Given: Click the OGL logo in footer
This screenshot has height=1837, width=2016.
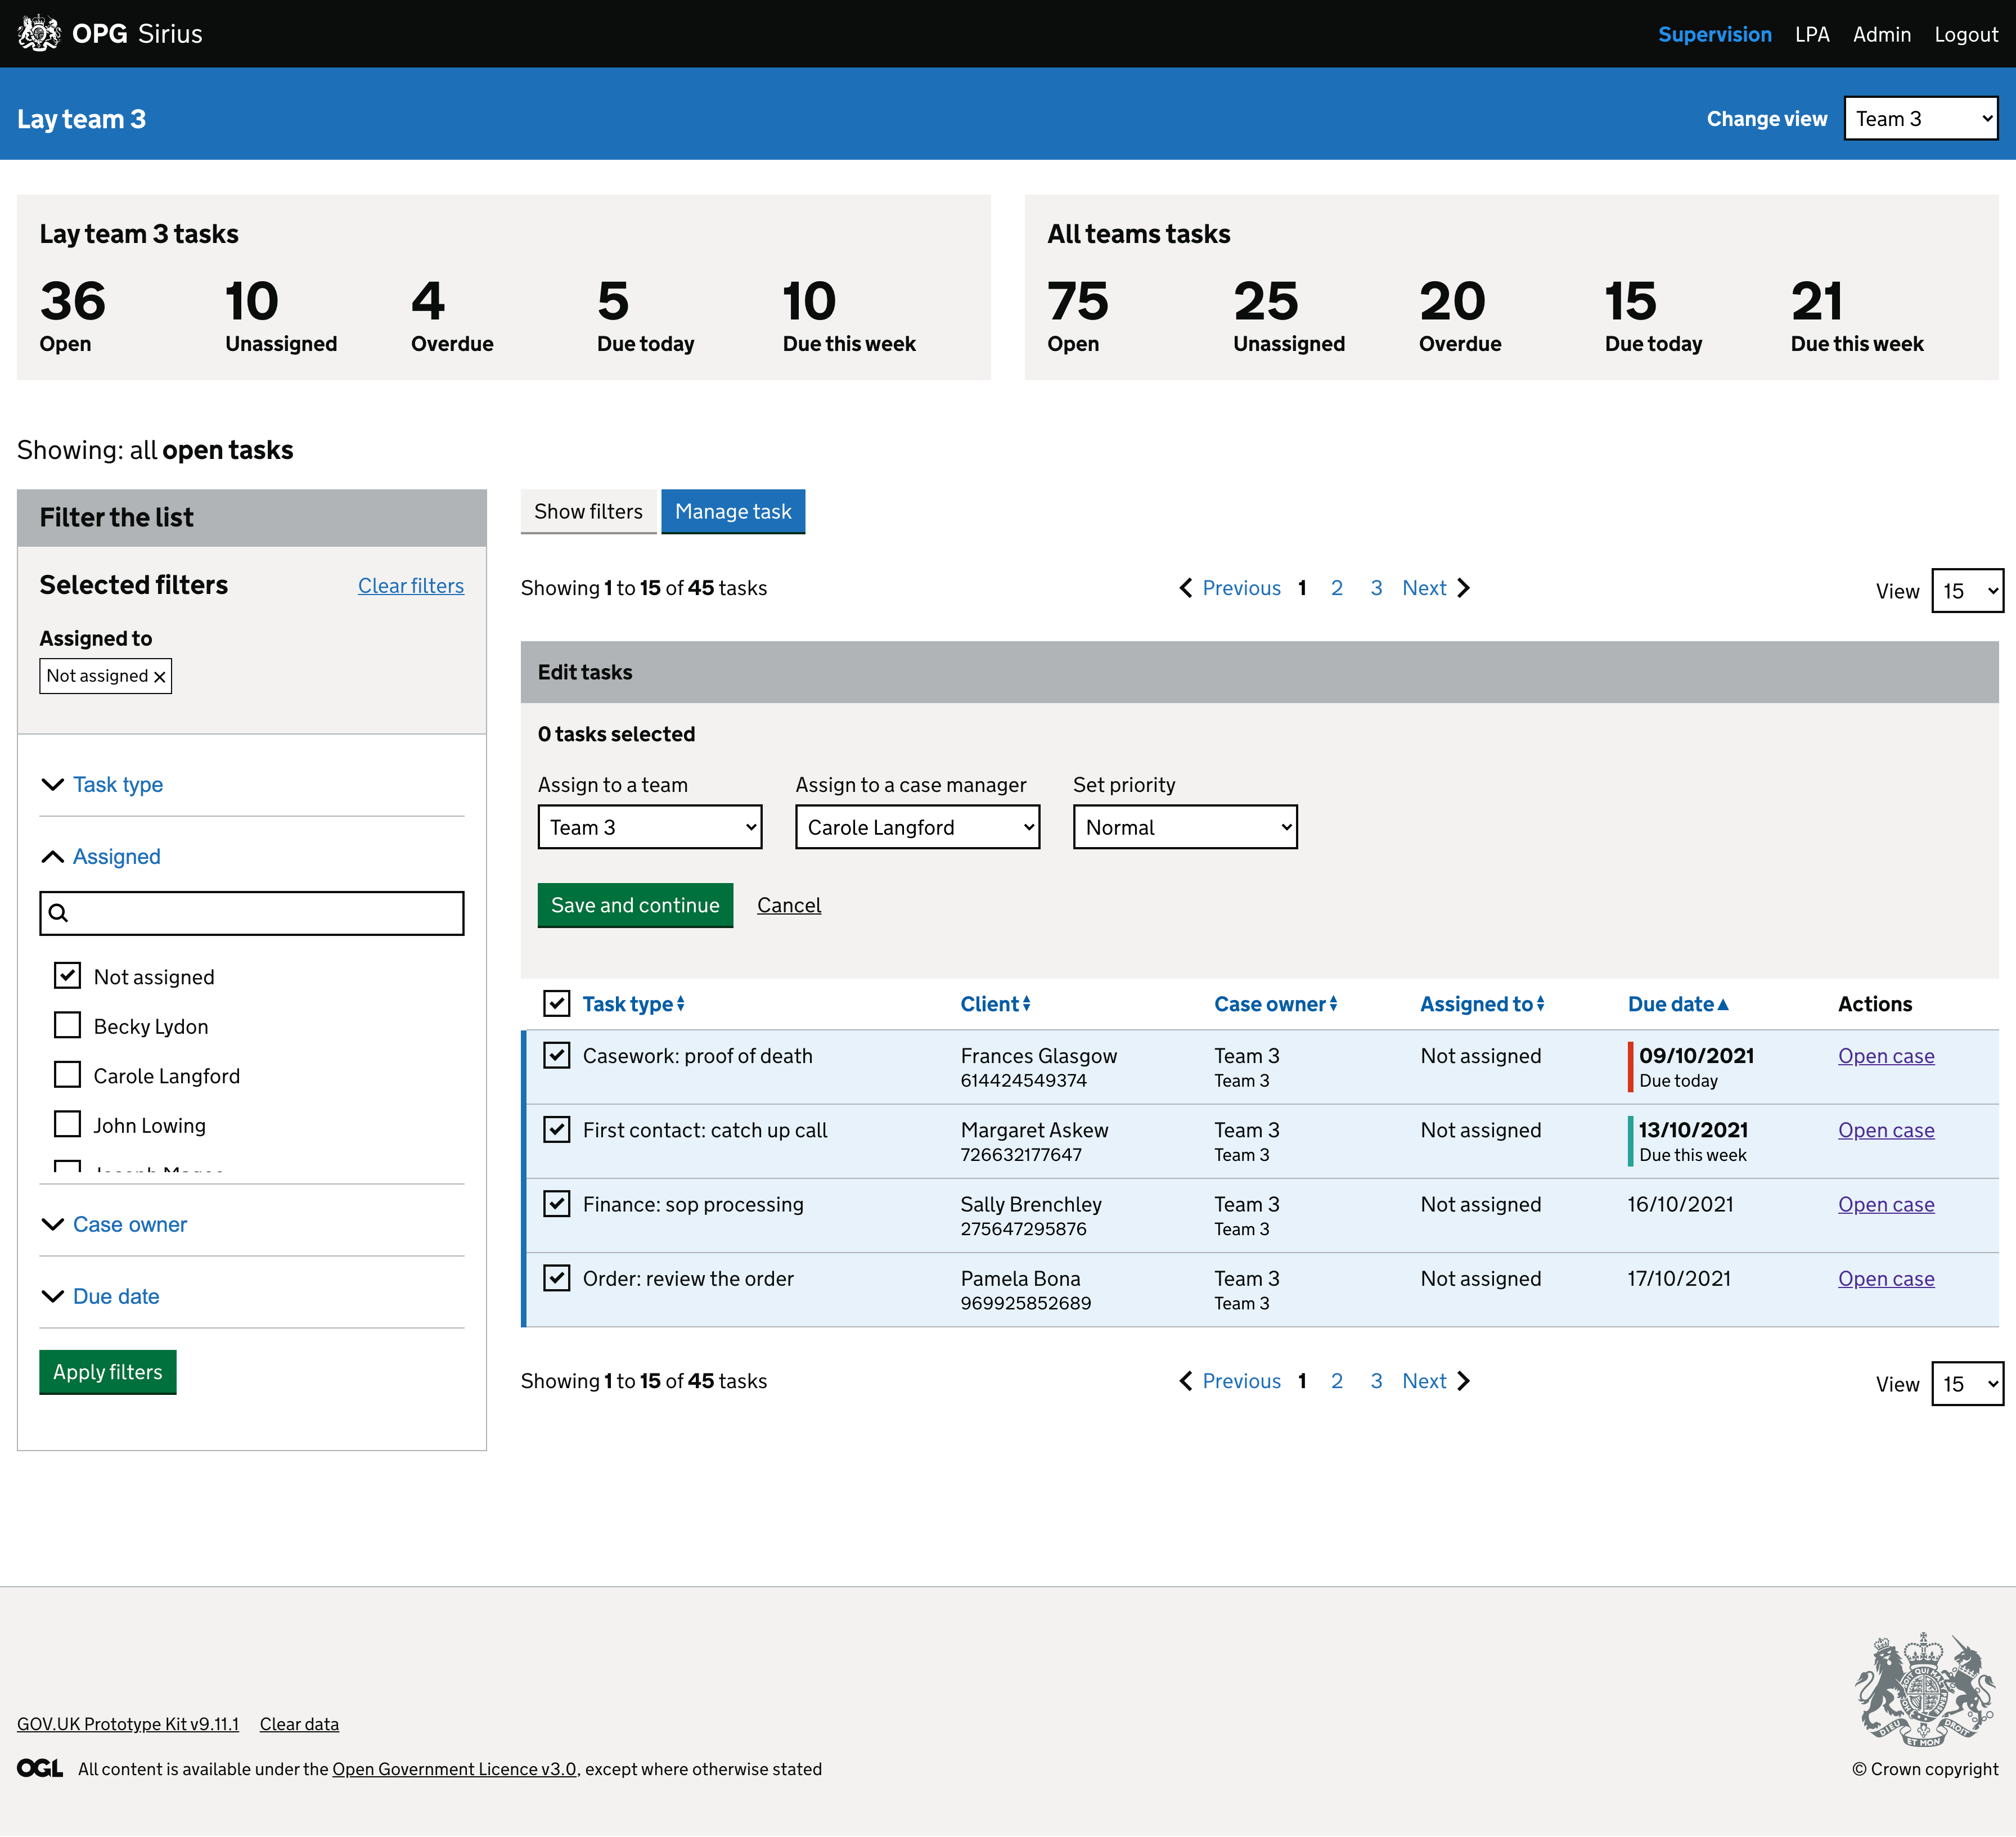Looking at the screenshot, I should (40, 1768).
